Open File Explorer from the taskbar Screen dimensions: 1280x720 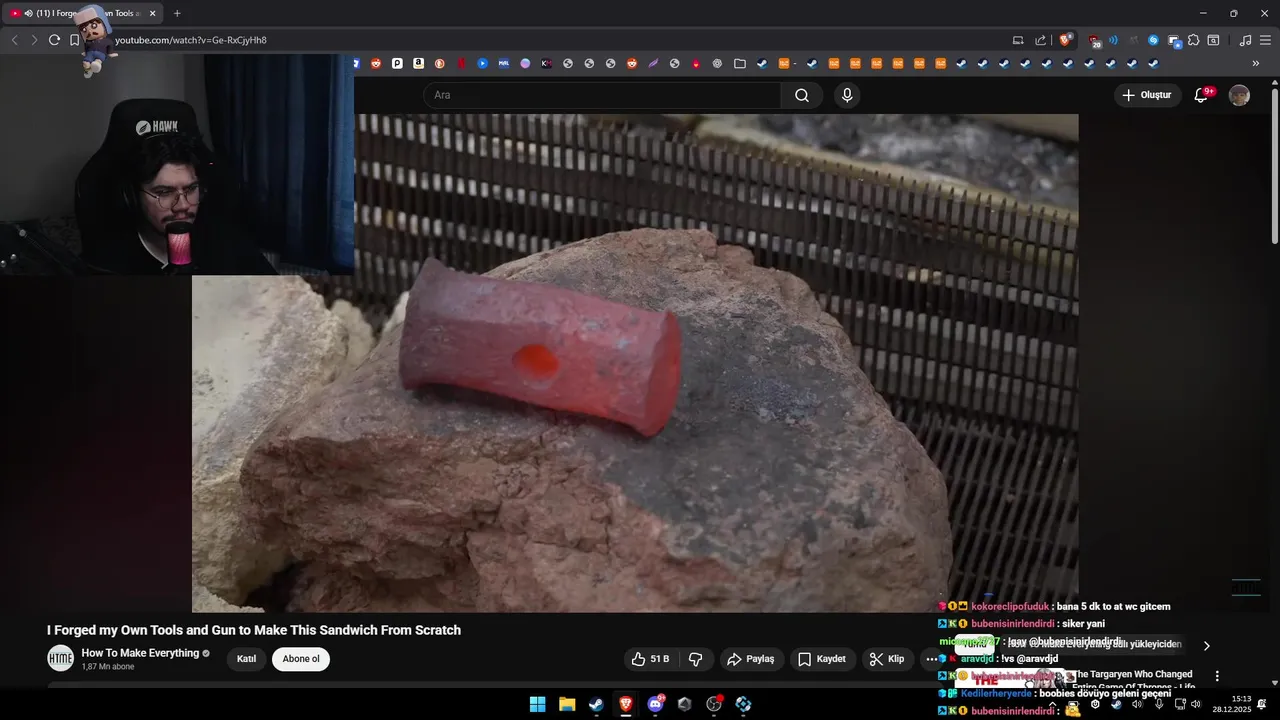(567, 704)
